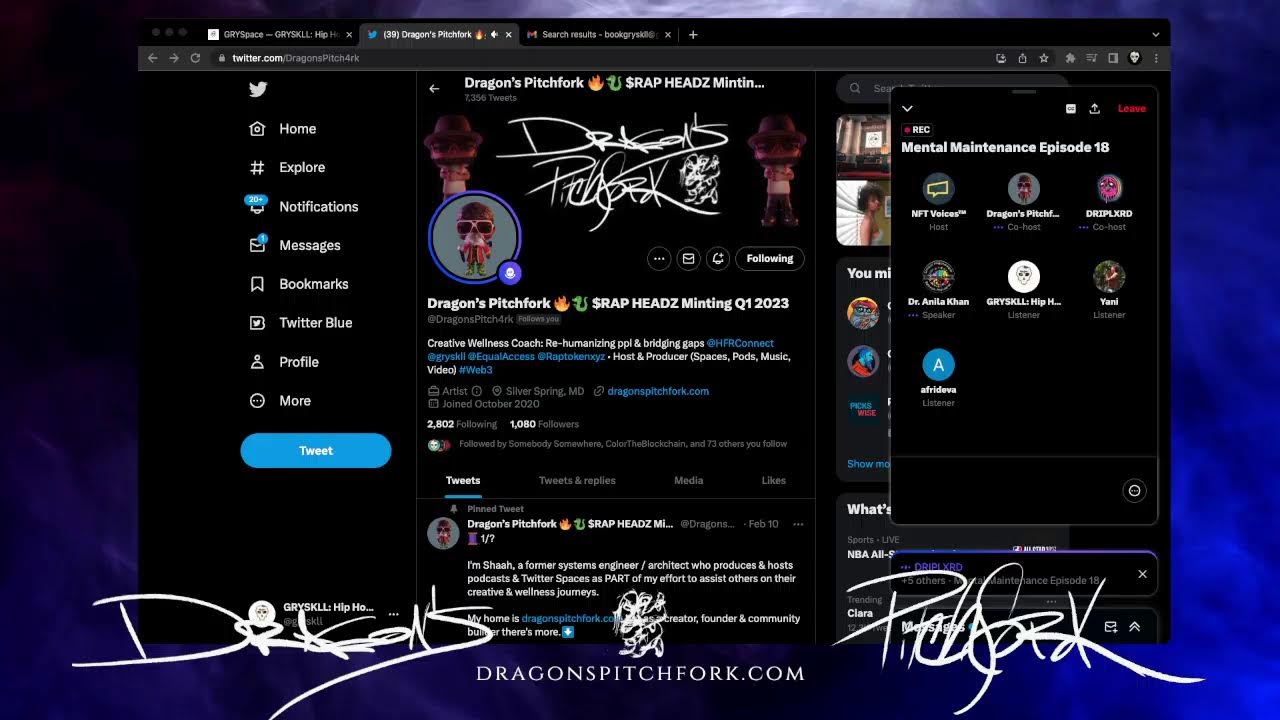Go back using the profile header arrow
1280x720 pixels.
pos(434,89)
